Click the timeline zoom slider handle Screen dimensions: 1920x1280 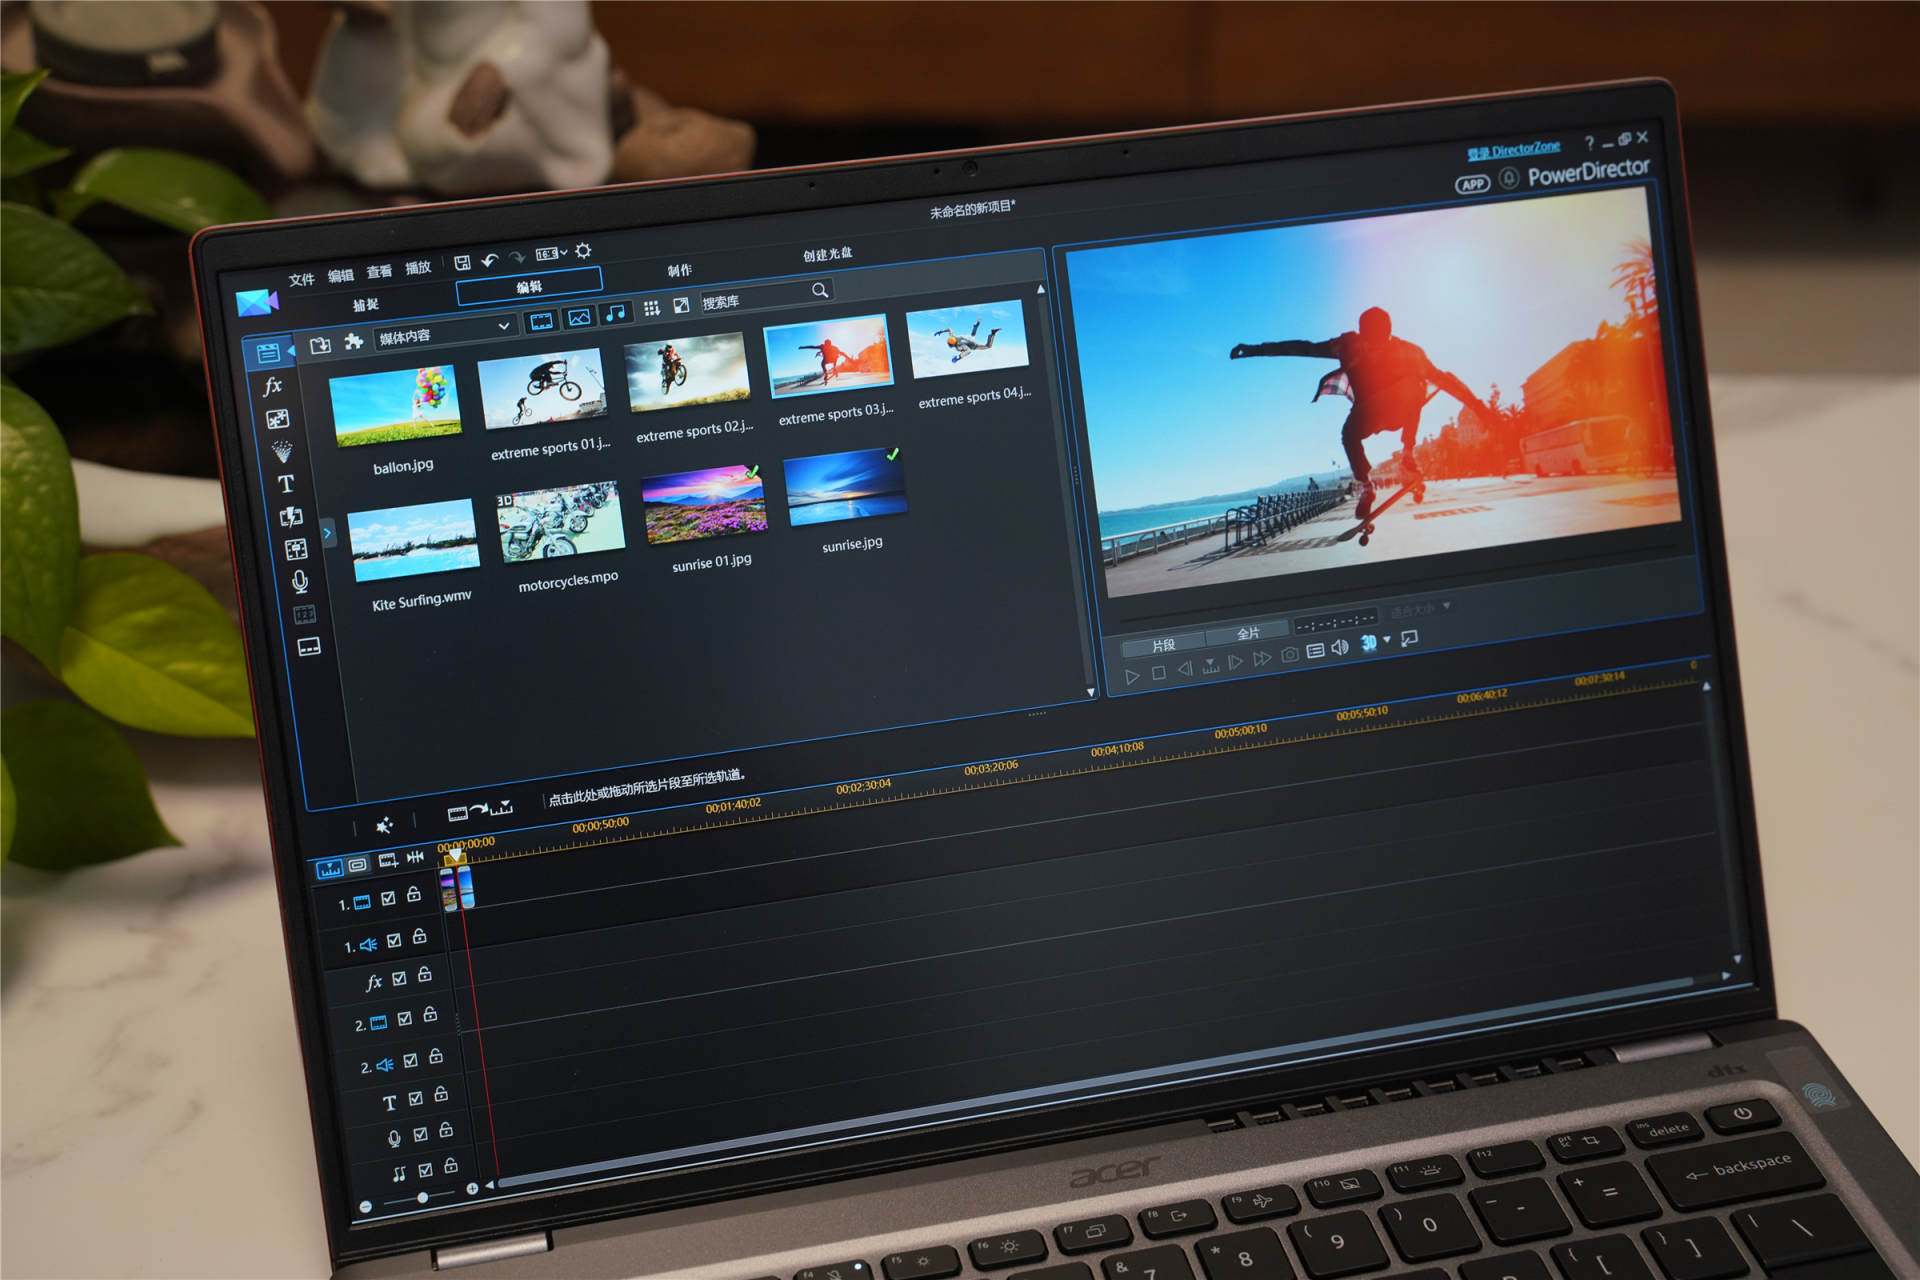click(x=423, y=1197)
